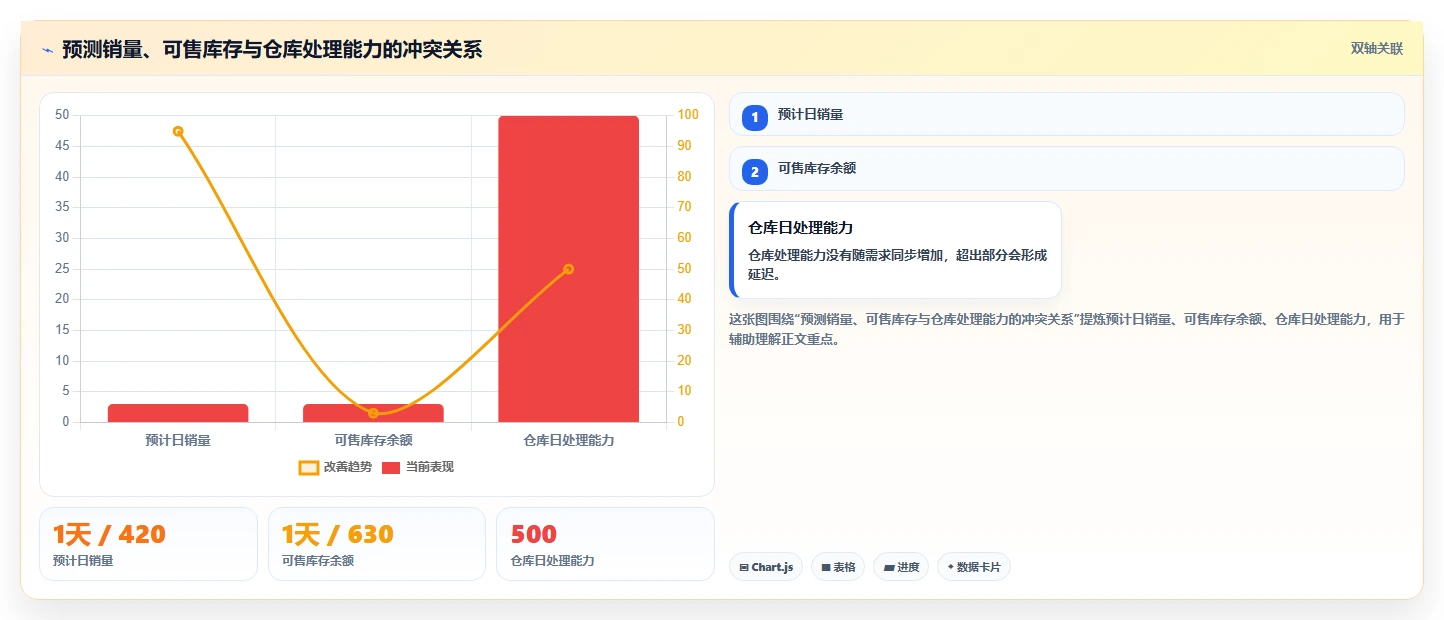
Task: Click the 预计日销量 x-axis label
Action: [178, 440]
